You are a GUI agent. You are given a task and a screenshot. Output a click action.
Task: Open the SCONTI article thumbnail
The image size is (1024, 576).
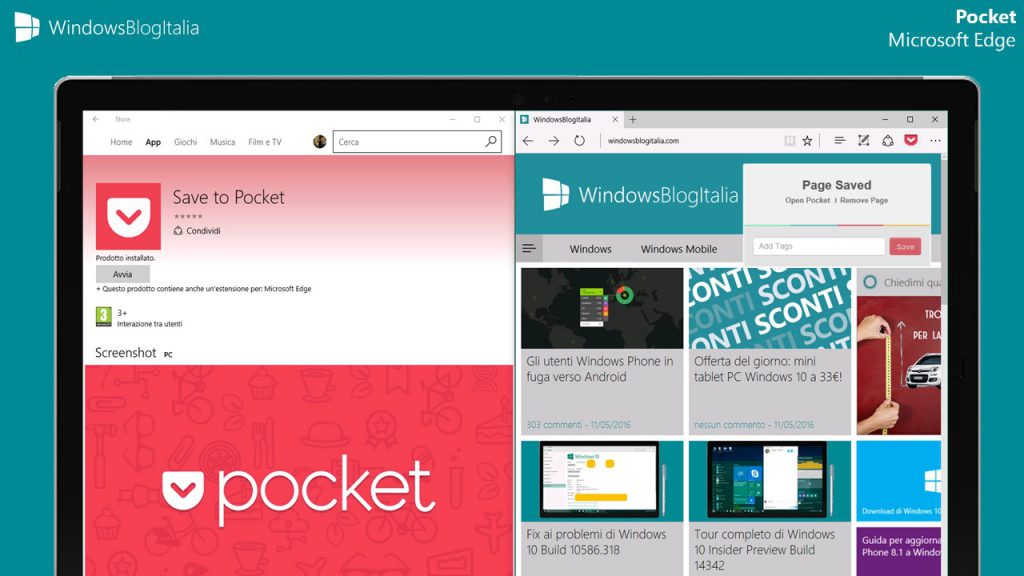click(x=770, y=308)
